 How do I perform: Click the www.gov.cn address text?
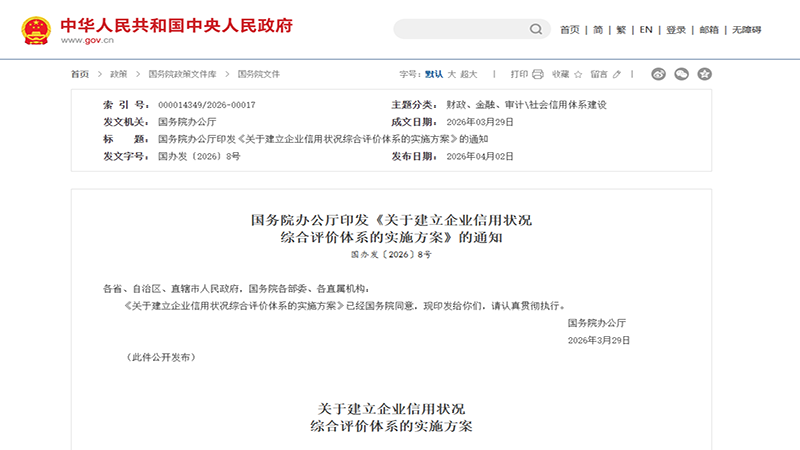click(x=87, y=40)
